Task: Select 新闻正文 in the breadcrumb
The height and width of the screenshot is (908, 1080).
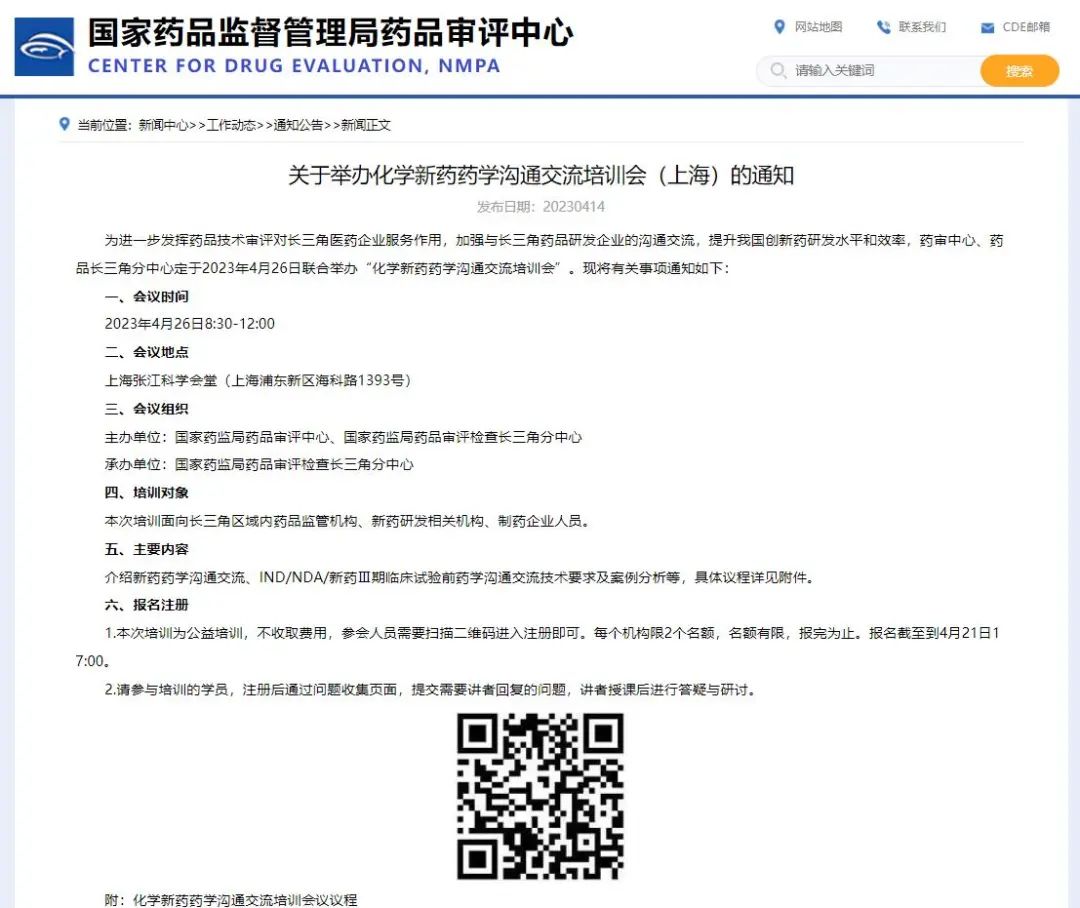Action: pyautogui.click(x=366, y=125)
